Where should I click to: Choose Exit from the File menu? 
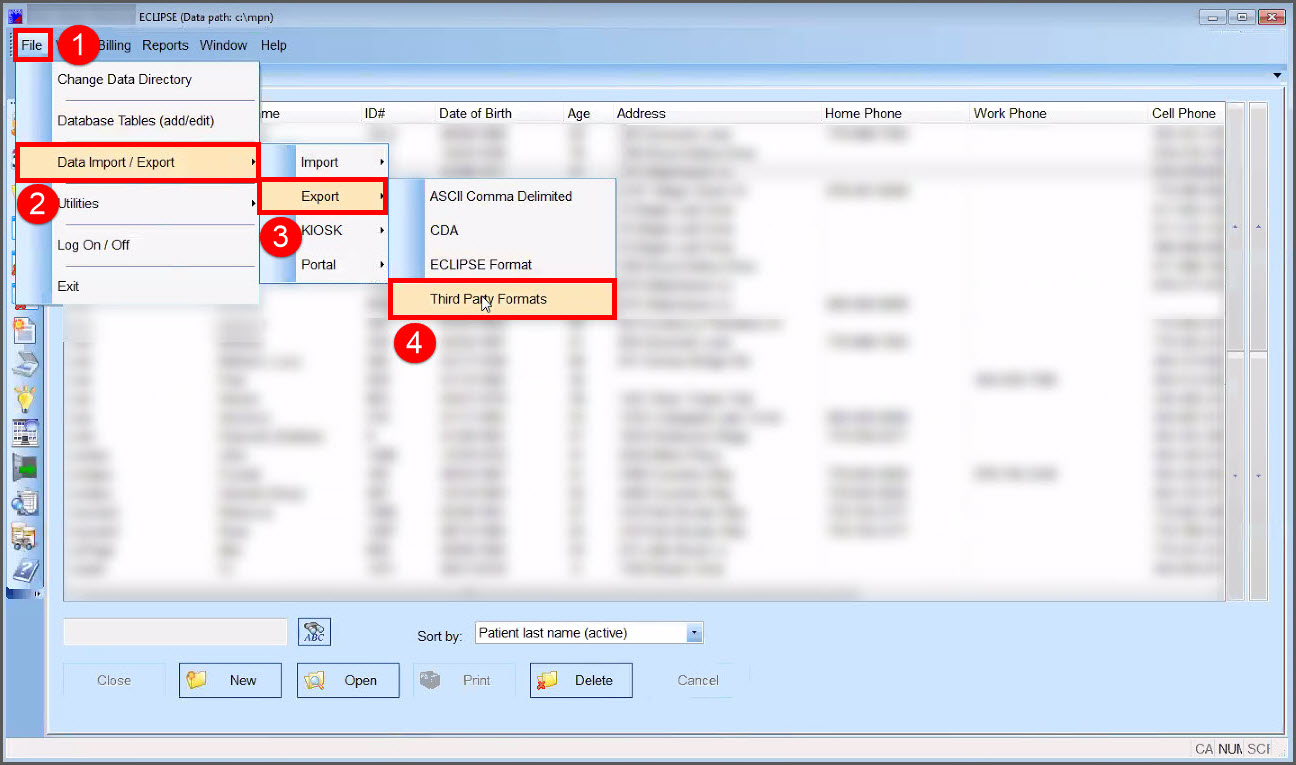pyautogui.click(x=138, y=286)
